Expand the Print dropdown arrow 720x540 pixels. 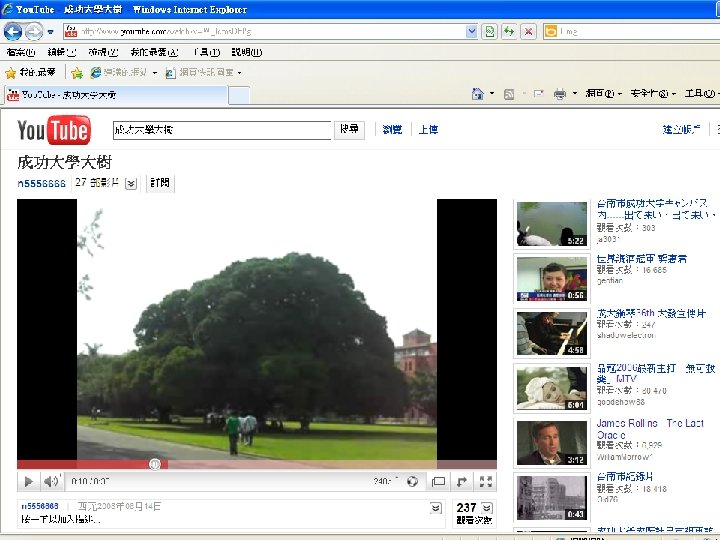(574, 94)
